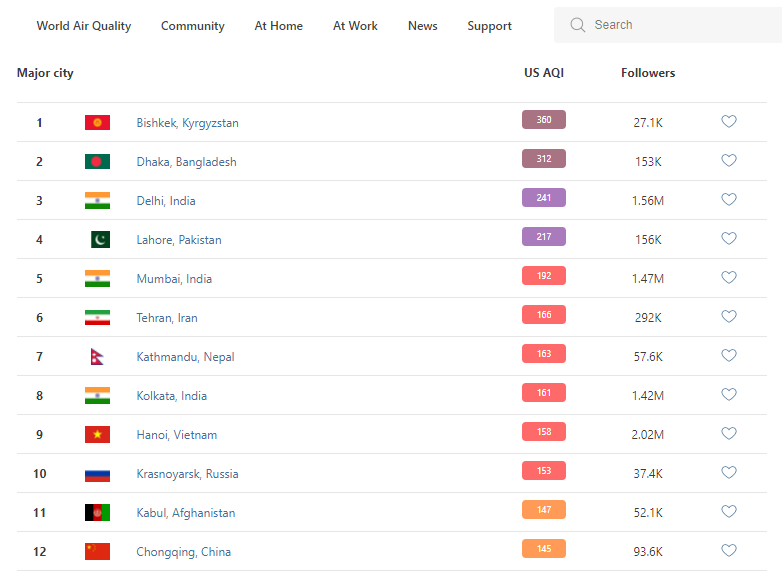Viewport: 782px width, 571px height.
Task: Click the Pakistan flag next to Lahore
Action: pos(100,240)
